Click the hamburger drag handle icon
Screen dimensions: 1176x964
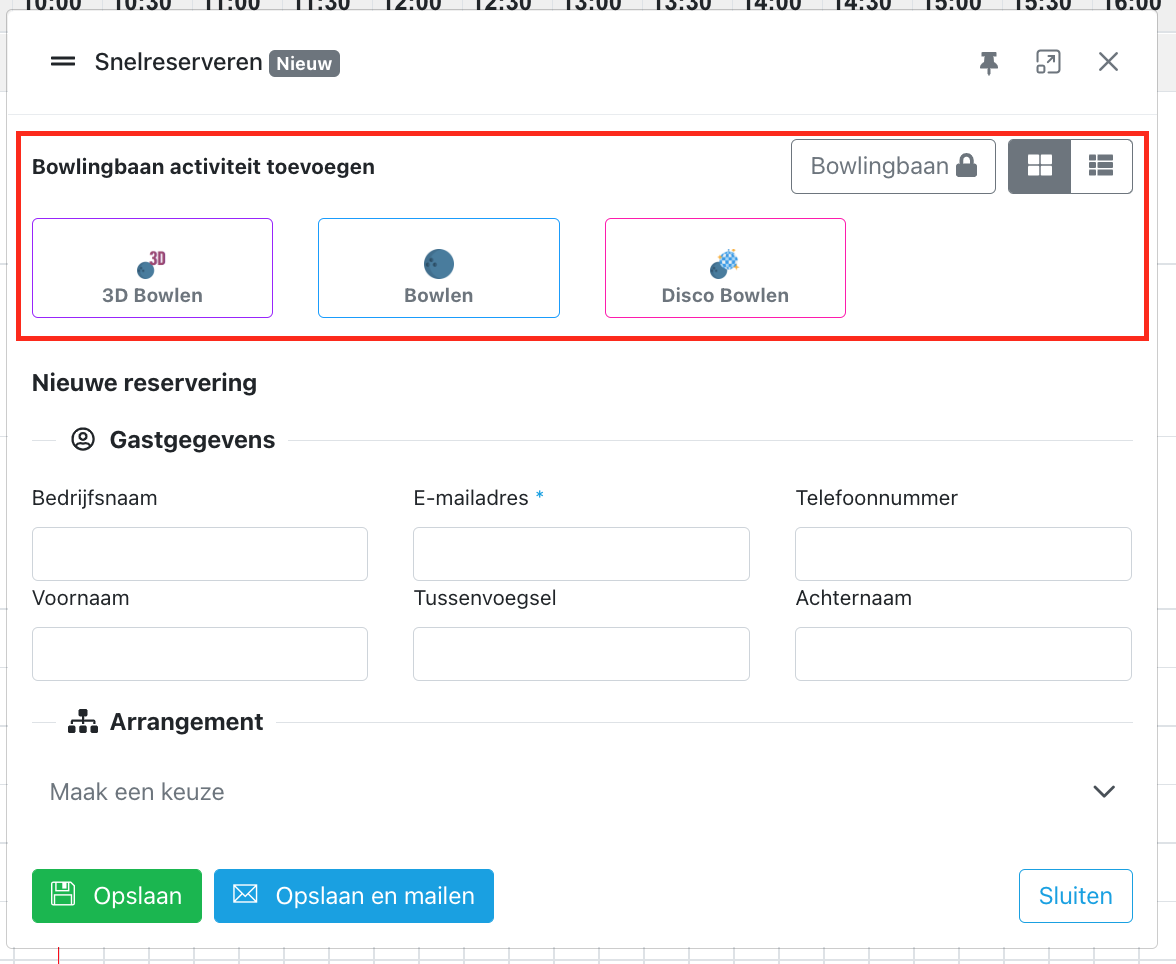pyautogui.click(x=63, y=62)
